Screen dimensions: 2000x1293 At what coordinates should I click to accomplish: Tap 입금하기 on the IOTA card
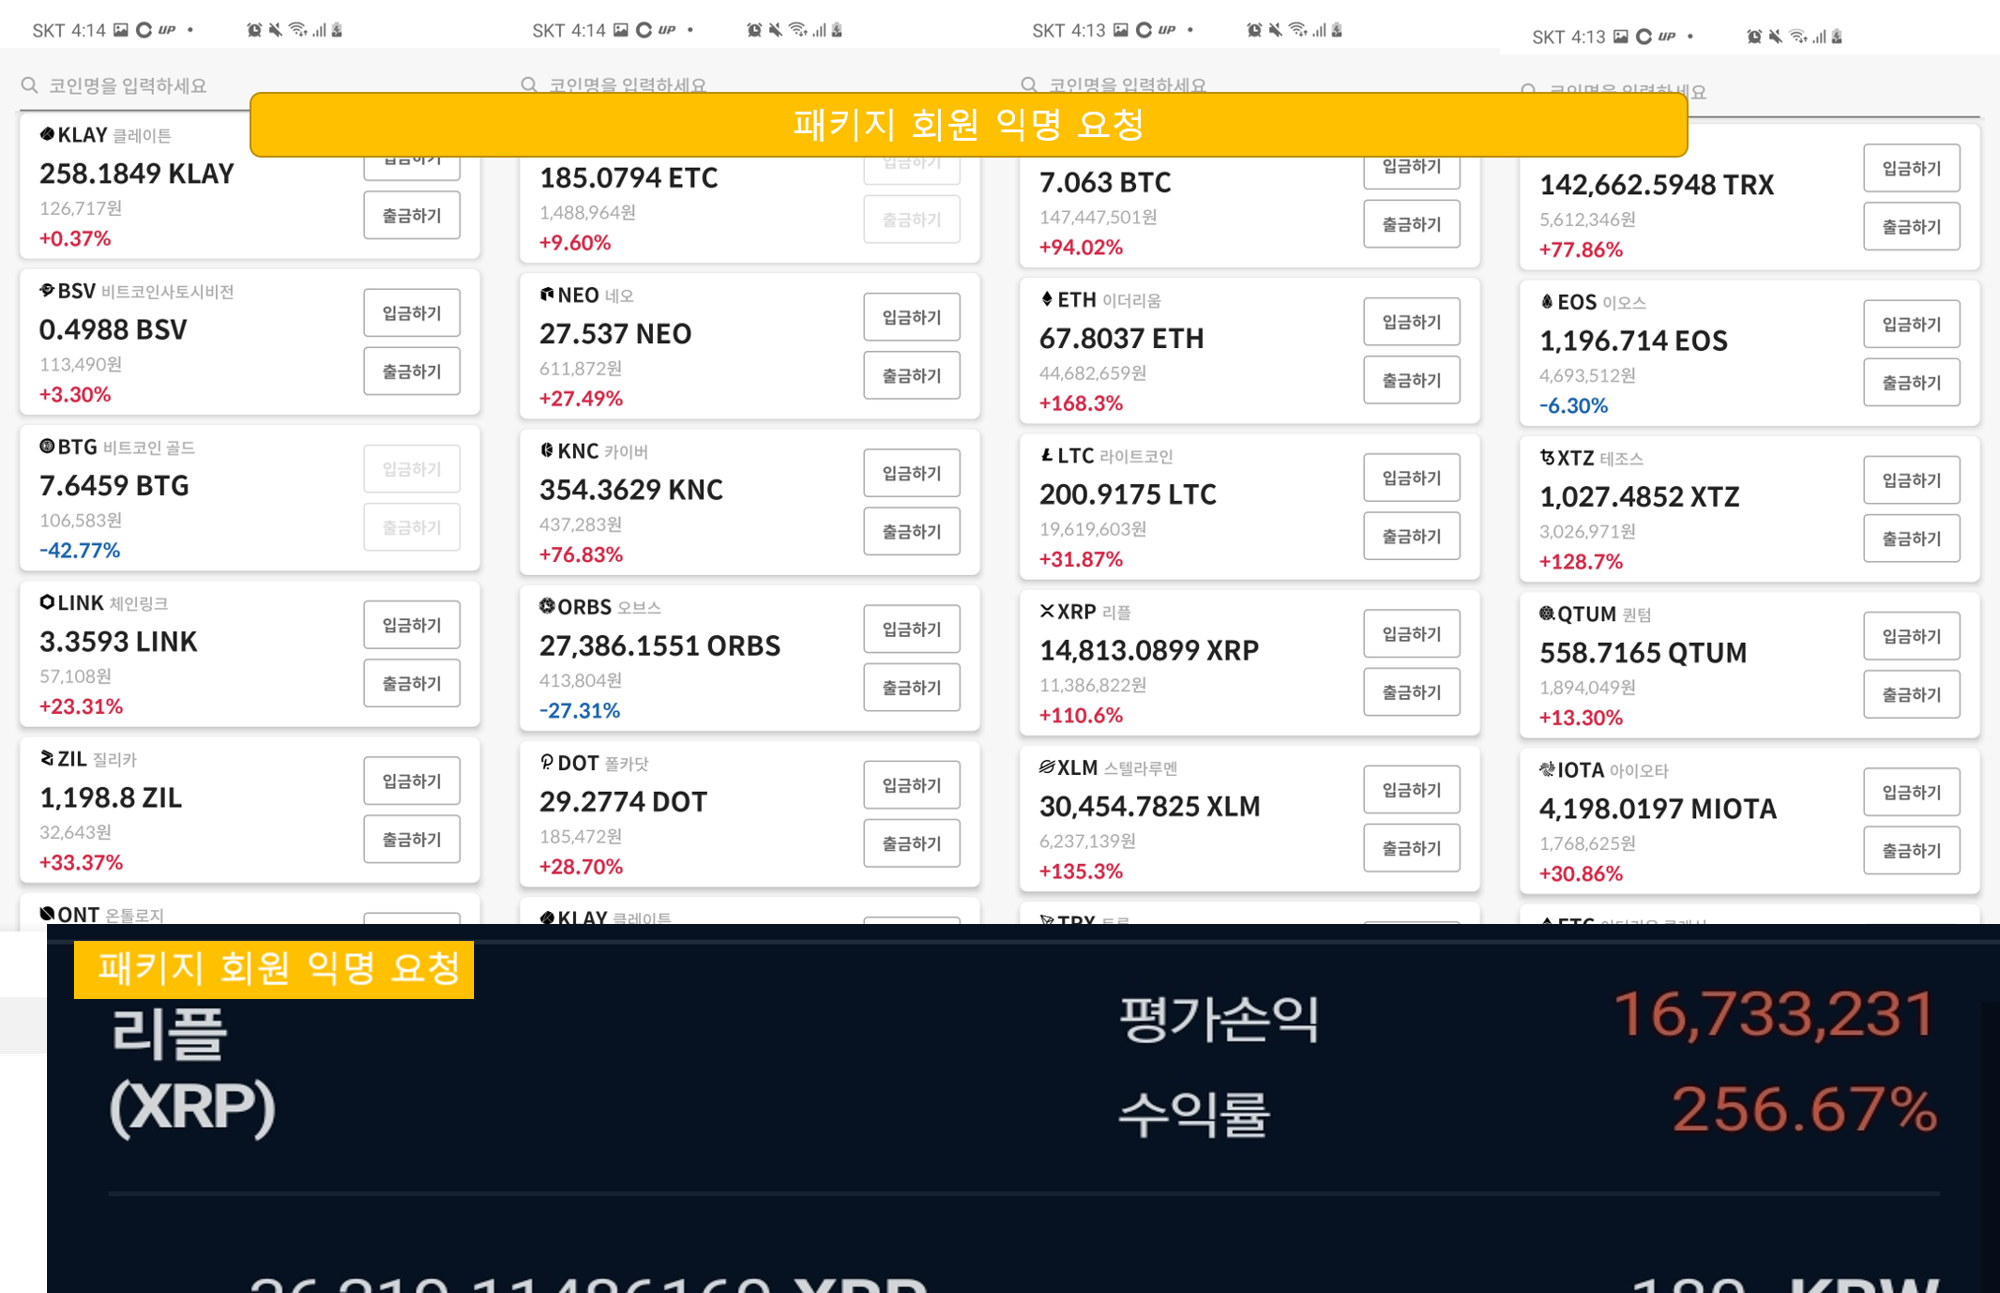[x=1912, y=792]
